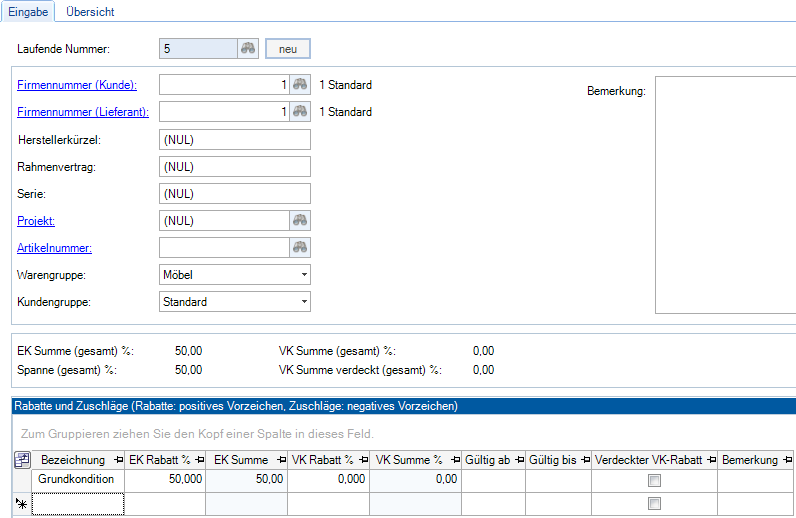Follow the Firmennummer (Kunde) link

point(77,85)
